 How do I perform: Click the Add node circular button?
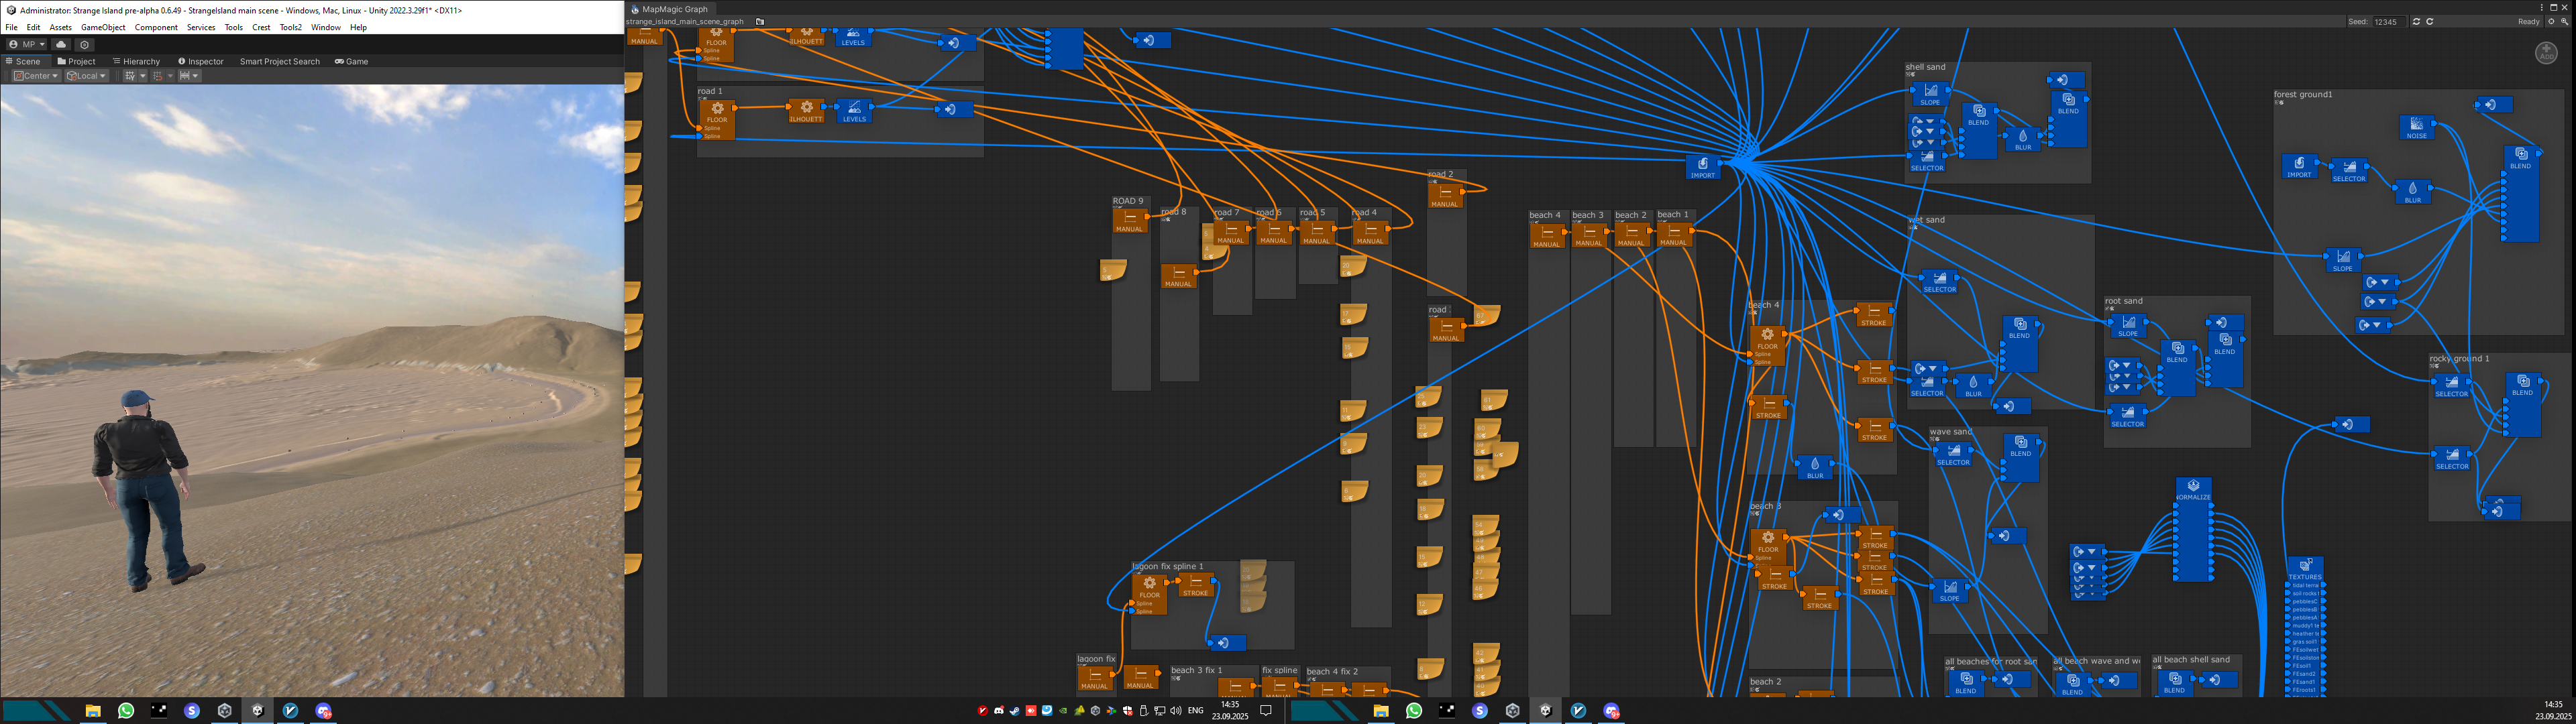(x=2546, y=53)
